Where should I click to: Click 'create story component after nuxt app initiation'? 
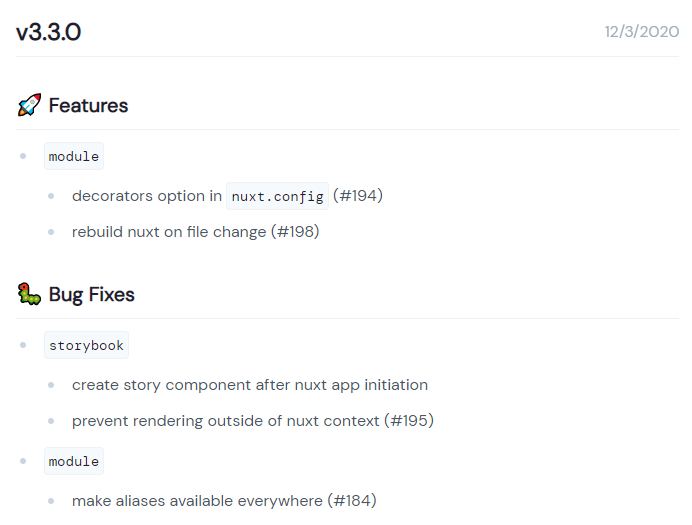point(250,385)
